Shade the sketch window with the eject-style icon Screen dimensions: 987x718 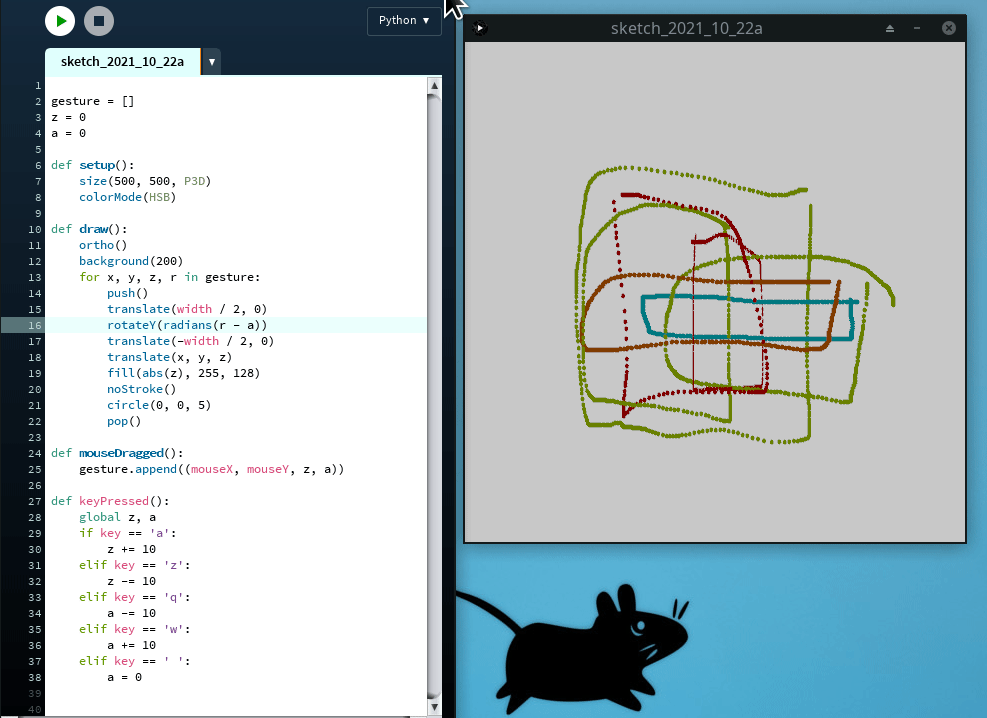click(890, 28)
